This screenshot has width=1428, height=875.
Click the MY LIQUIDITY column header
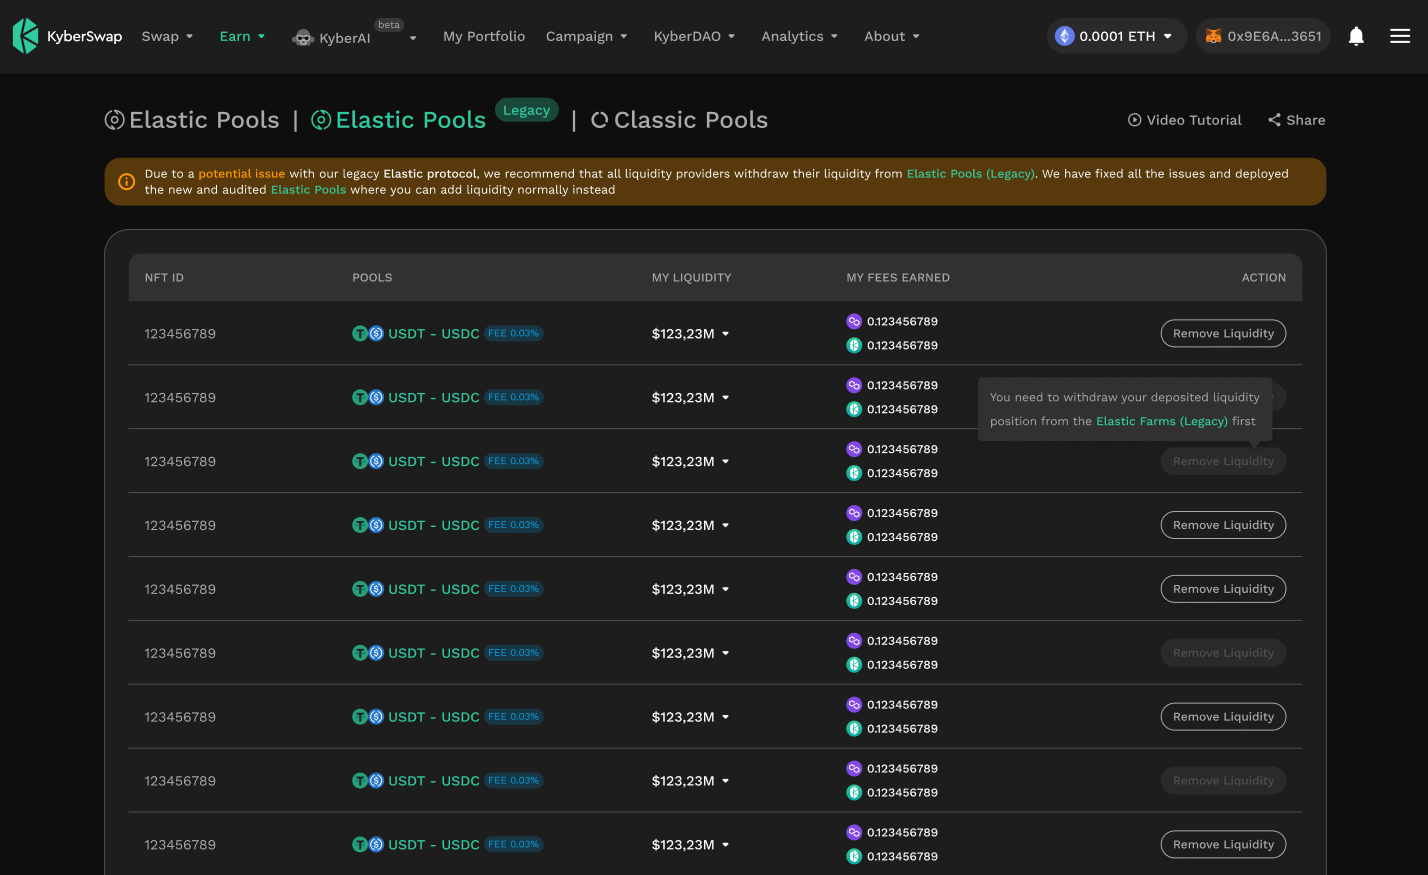click(x=692, y=278)
